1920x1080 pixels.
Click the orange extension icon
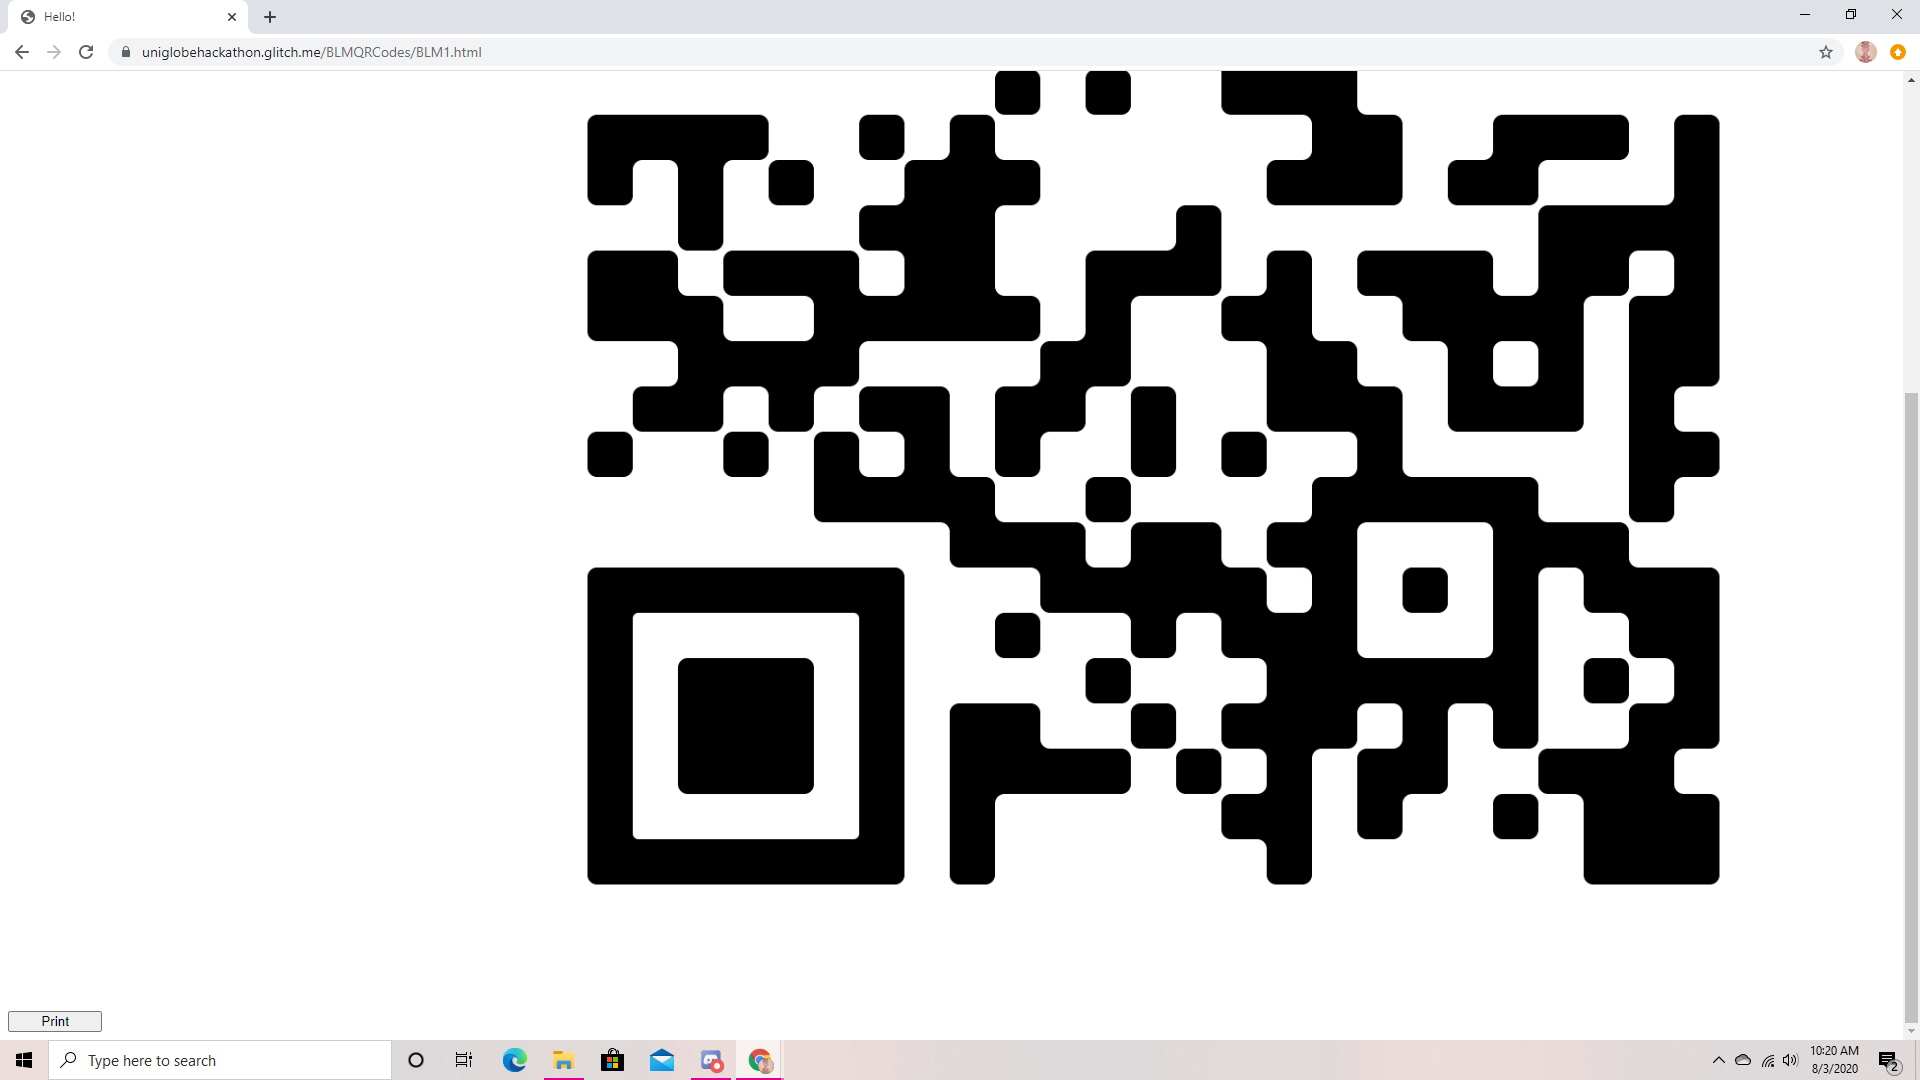click(x=1898, y=52)
